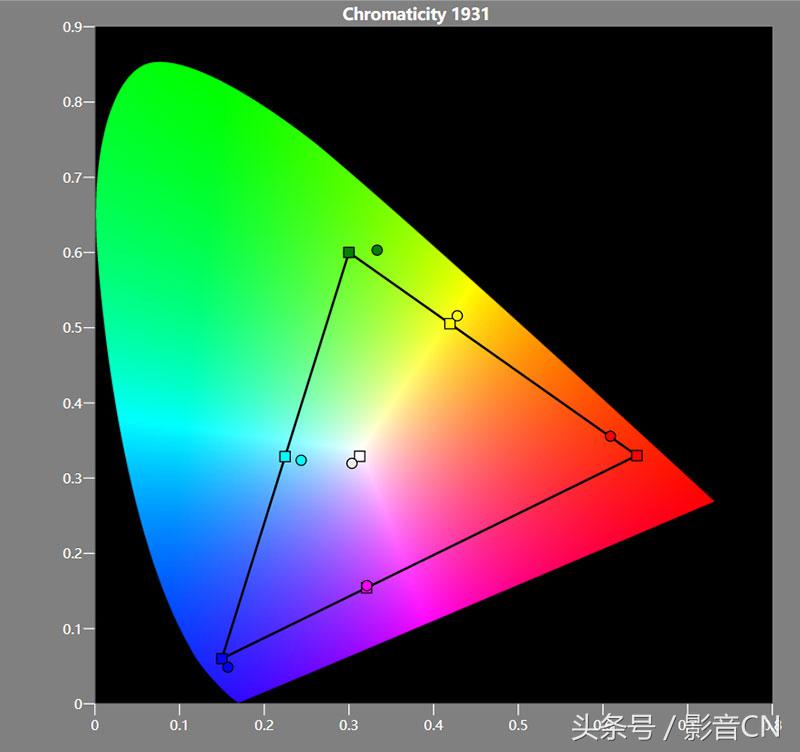
Task: Click the 0.5 label on vertical axis
Action: (x=72, y=328)
